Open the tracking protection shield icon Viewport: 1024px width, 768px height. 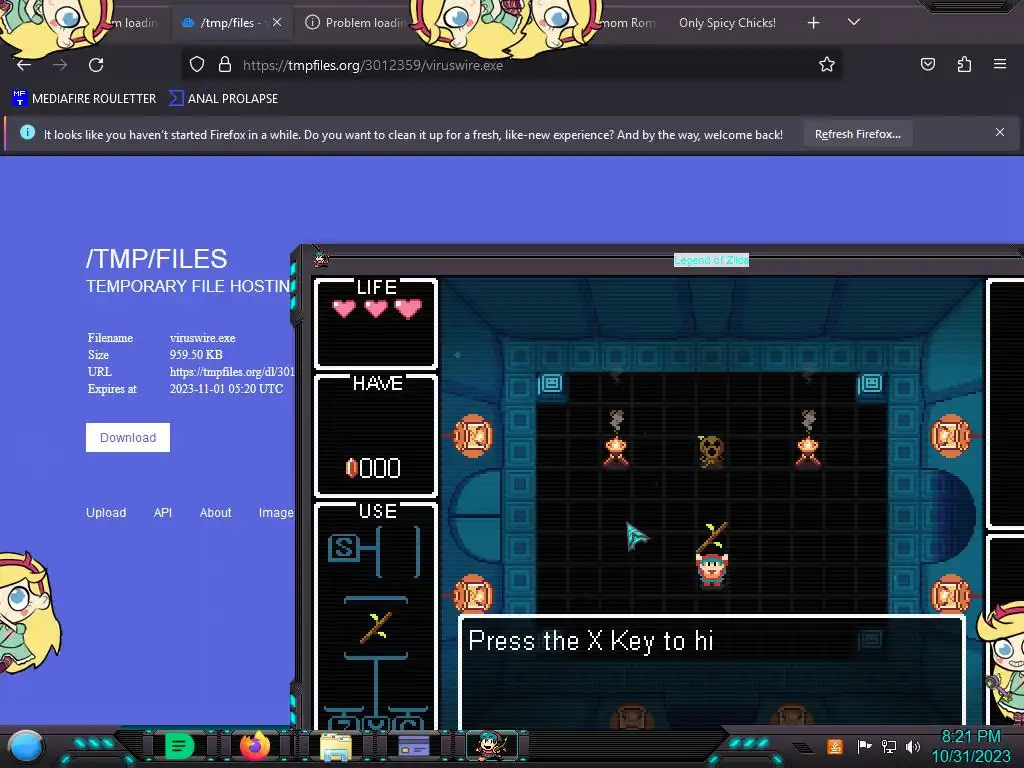pyautogui.click(x=197, y=64)
